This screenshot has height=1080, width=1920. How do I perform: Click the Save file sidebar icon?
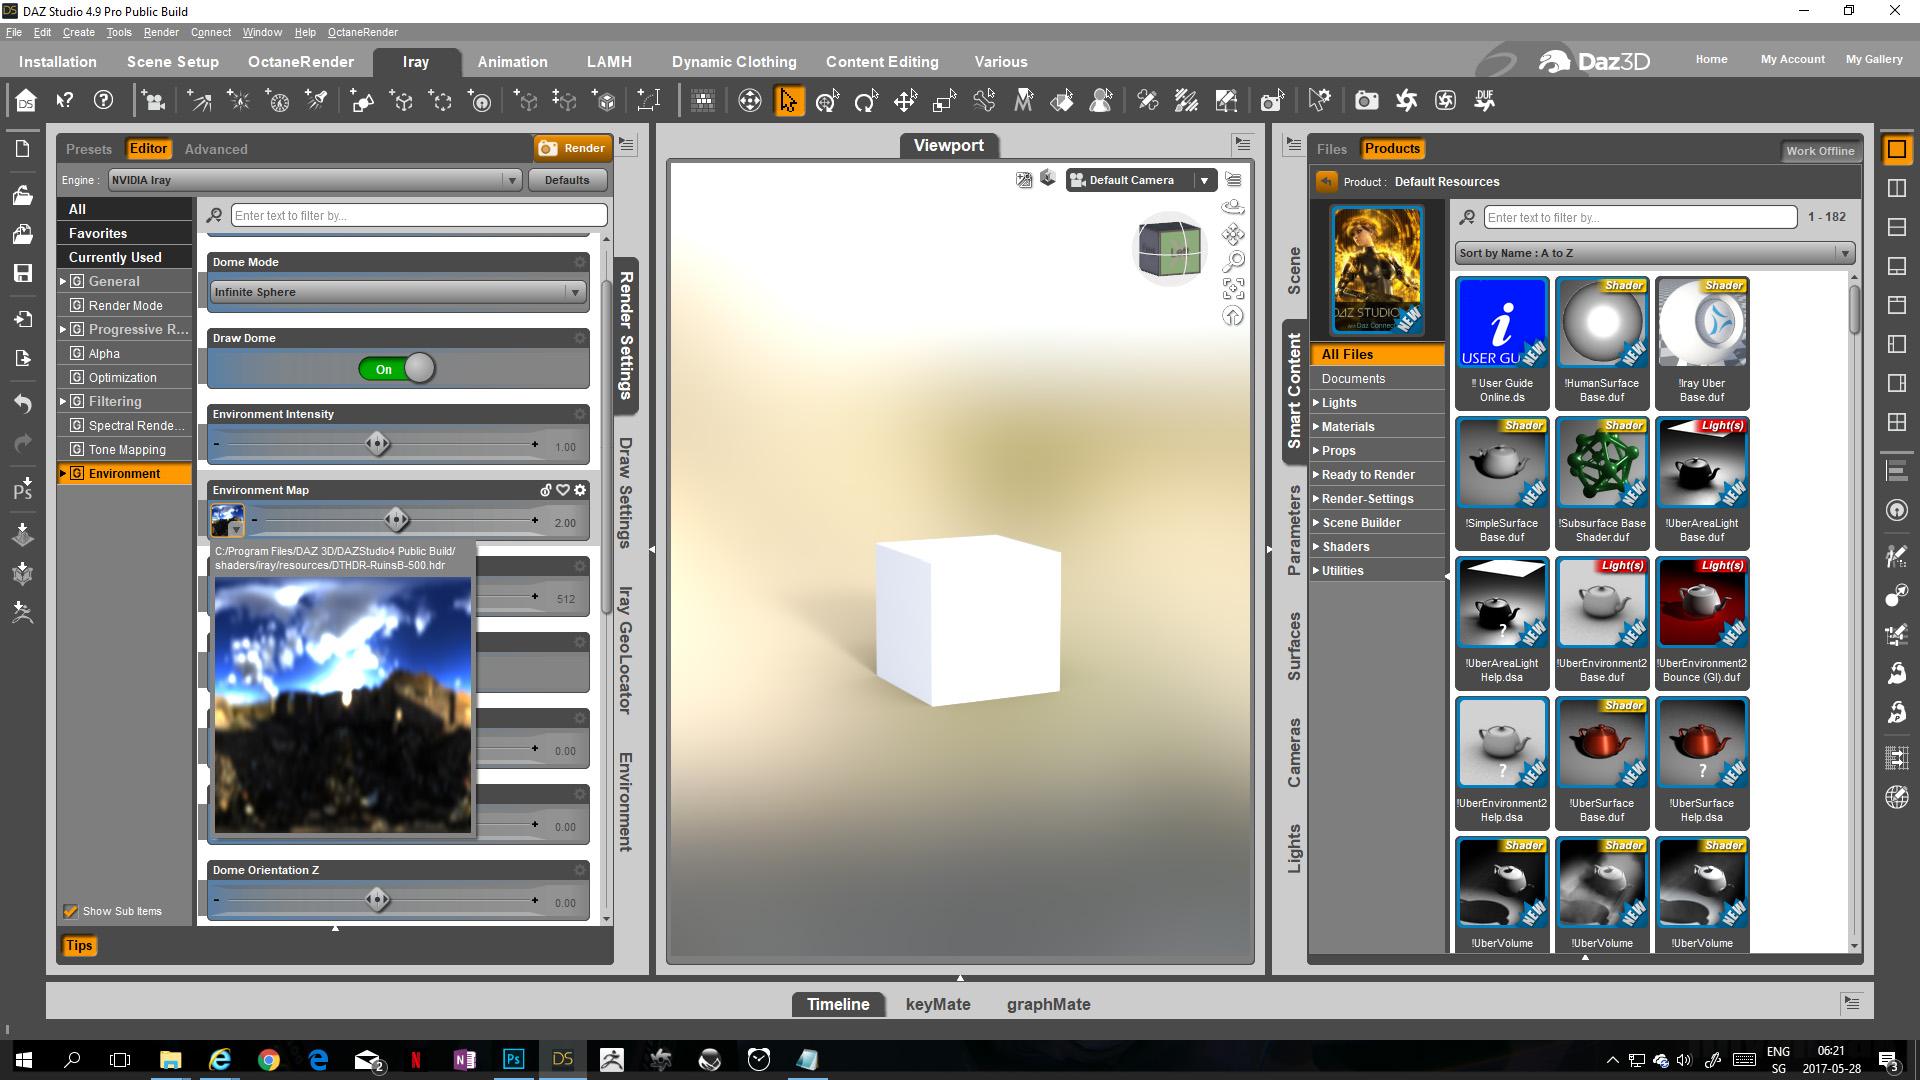[22, 273]
